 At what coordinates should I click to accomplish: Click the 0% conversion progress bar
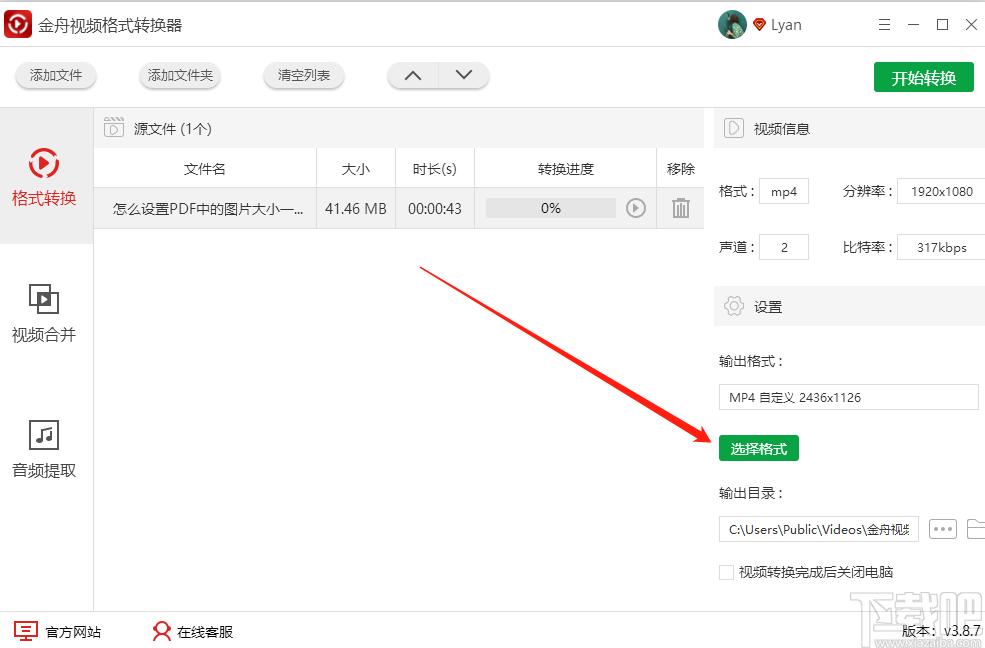(550, 208)
